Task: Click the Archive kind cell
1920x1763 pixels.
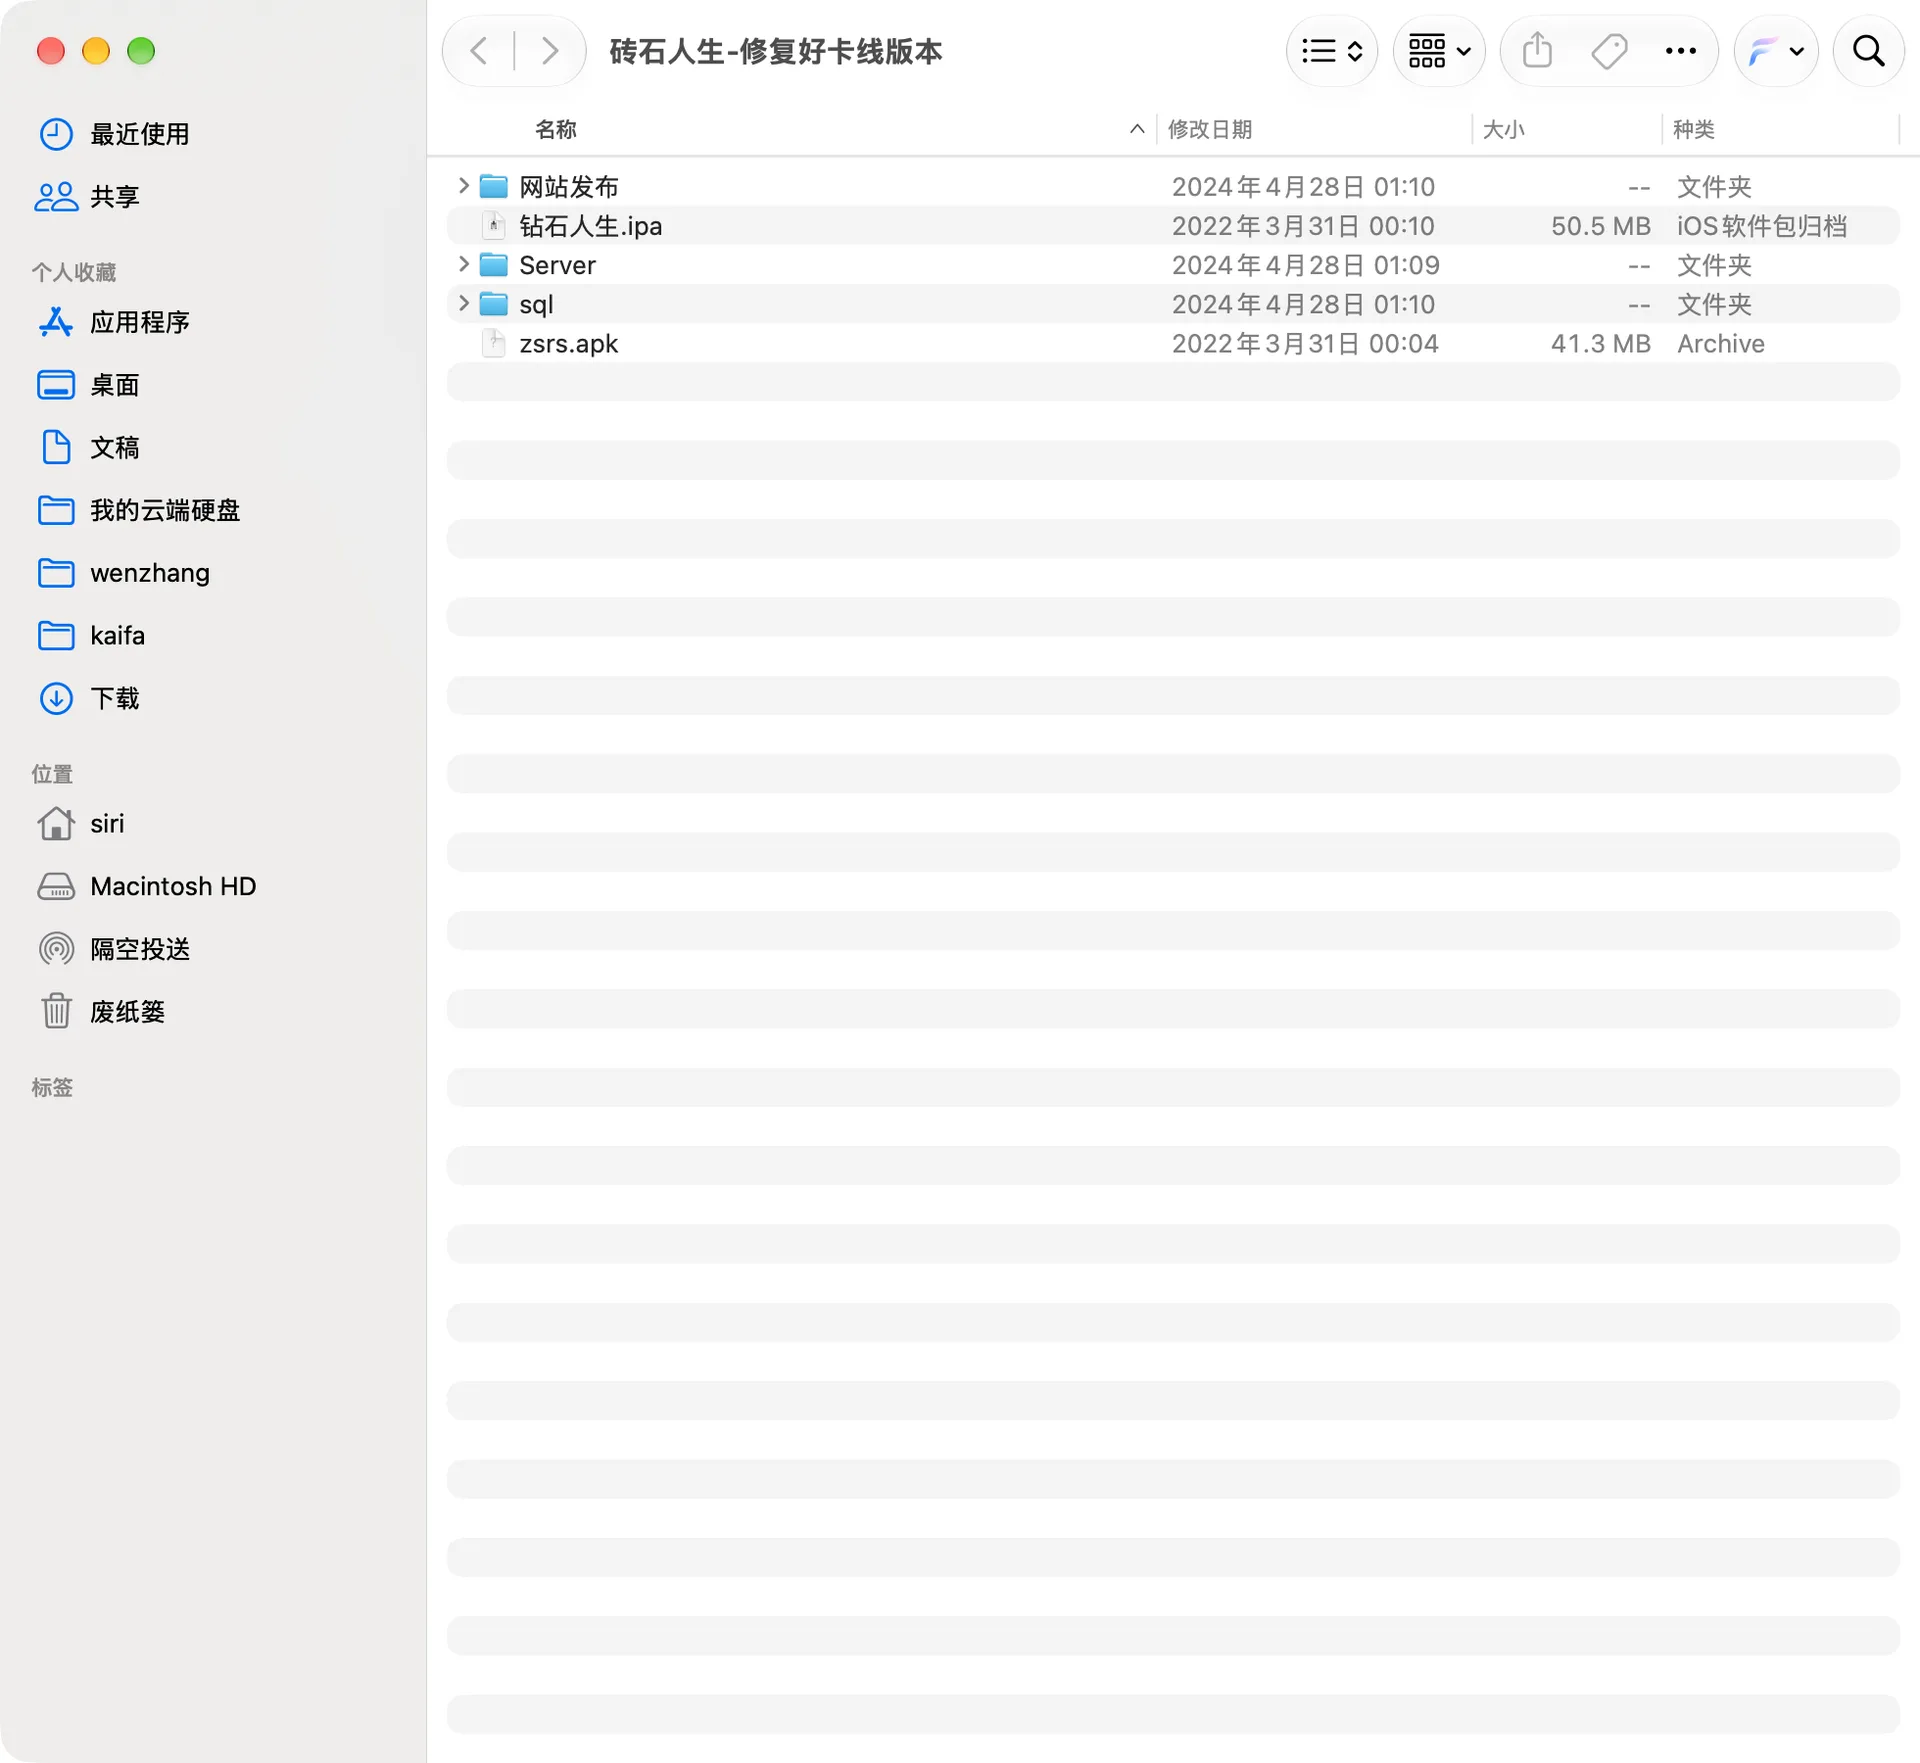Action: coord(1720,343)
